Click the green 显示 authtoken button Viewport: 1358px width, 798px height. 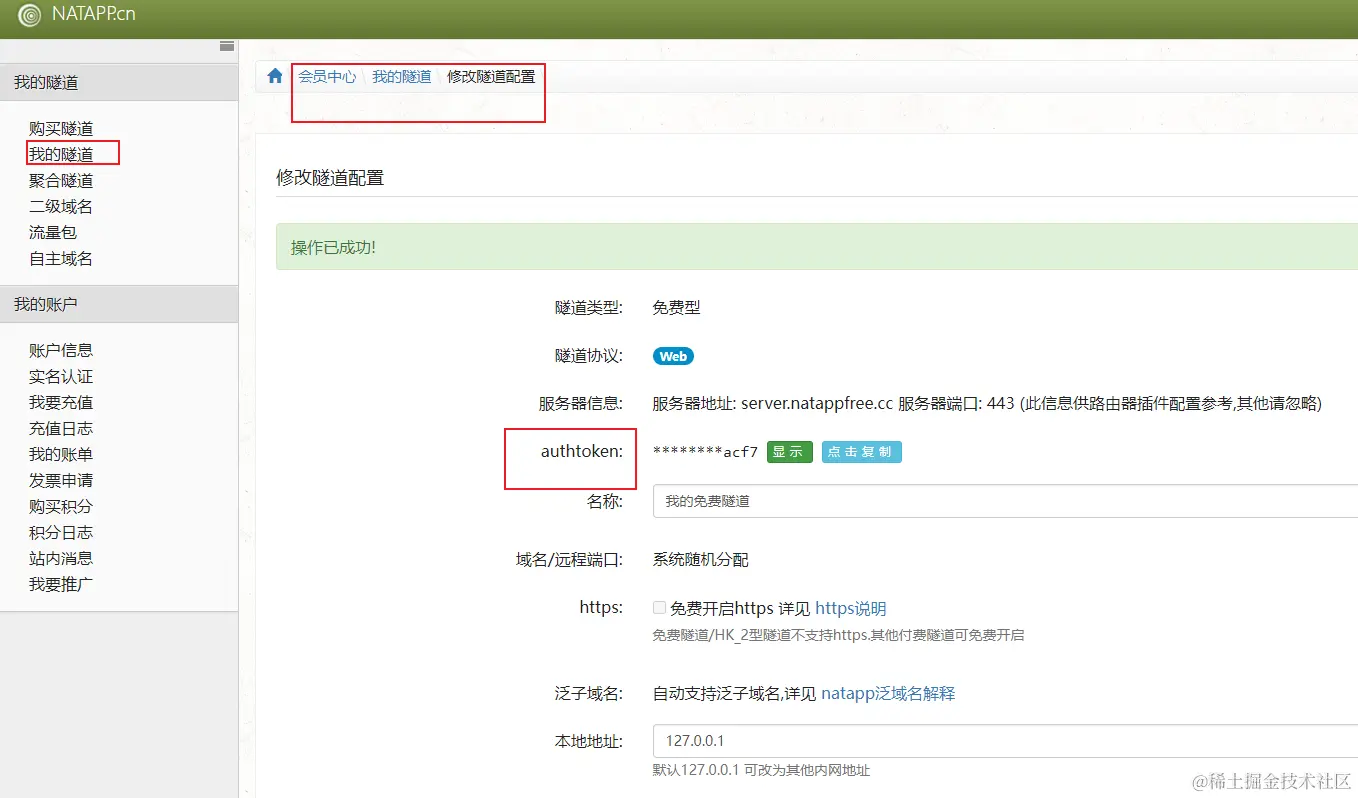click(790, 452)
